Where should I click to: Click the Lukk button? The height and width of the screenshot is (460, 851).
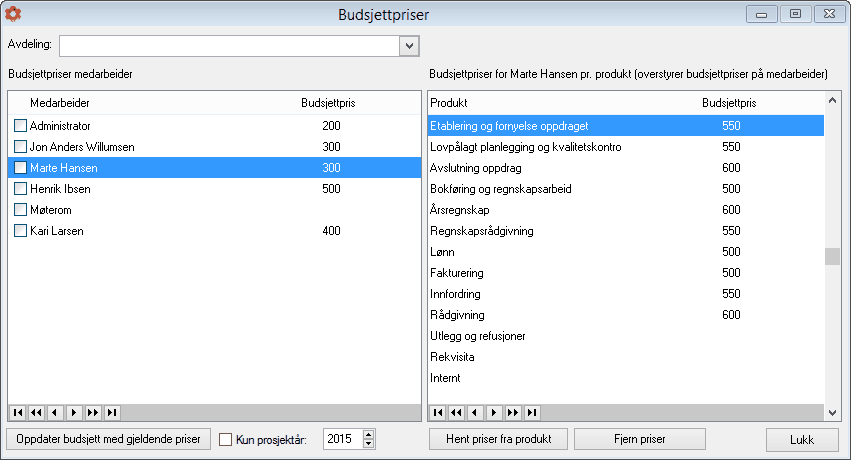(x=802, y=439)
